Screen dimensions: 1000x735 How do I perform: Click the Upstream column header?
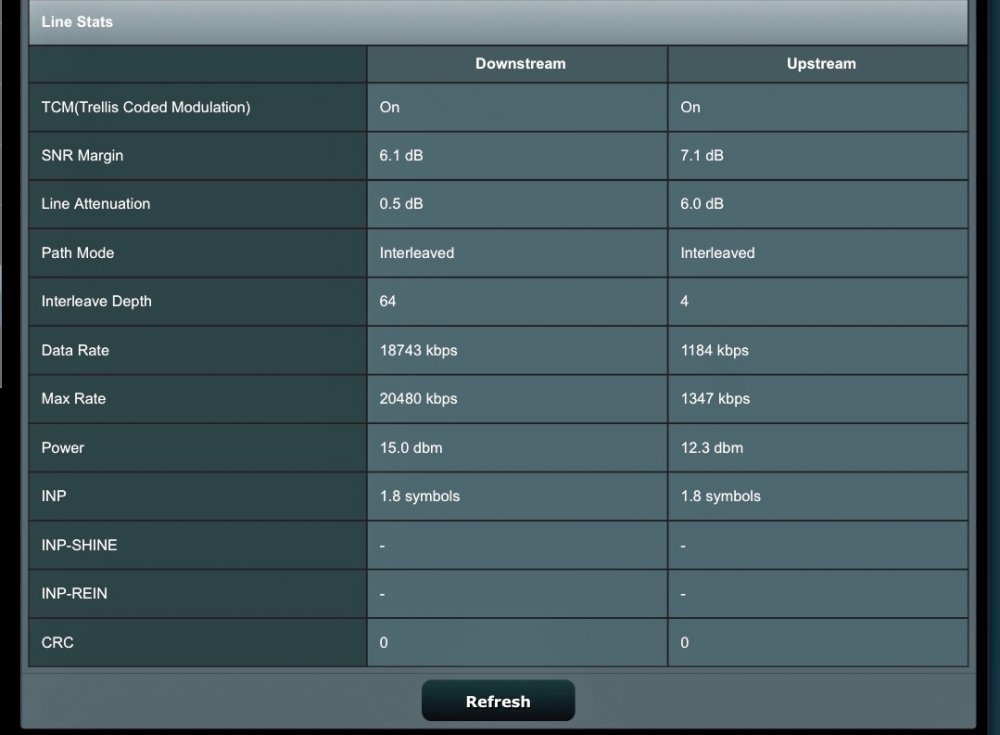click(x=821, y=64)
